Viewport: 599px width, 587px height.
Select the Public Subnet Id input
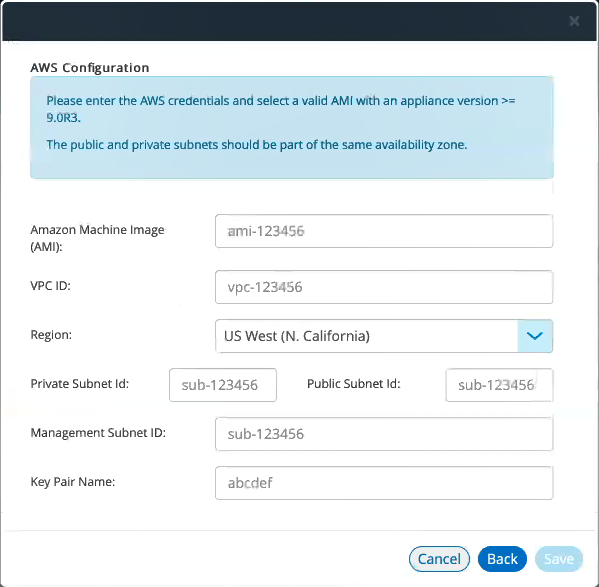tap(499, 385)
